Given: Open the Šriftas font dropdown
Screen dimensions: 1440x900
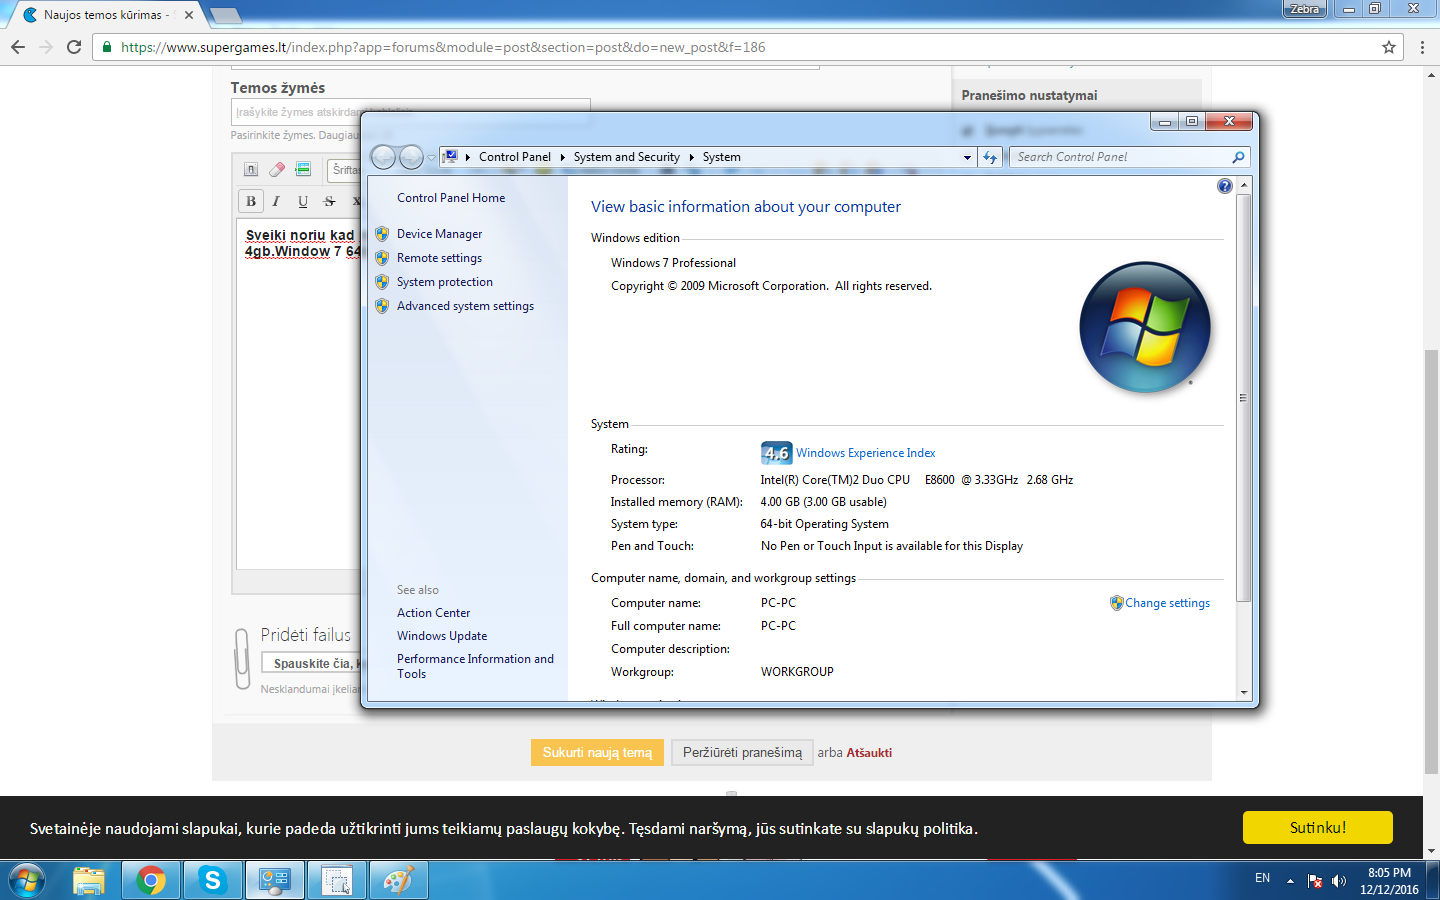Looking at the screenshot, I should [x=344, y=169].
